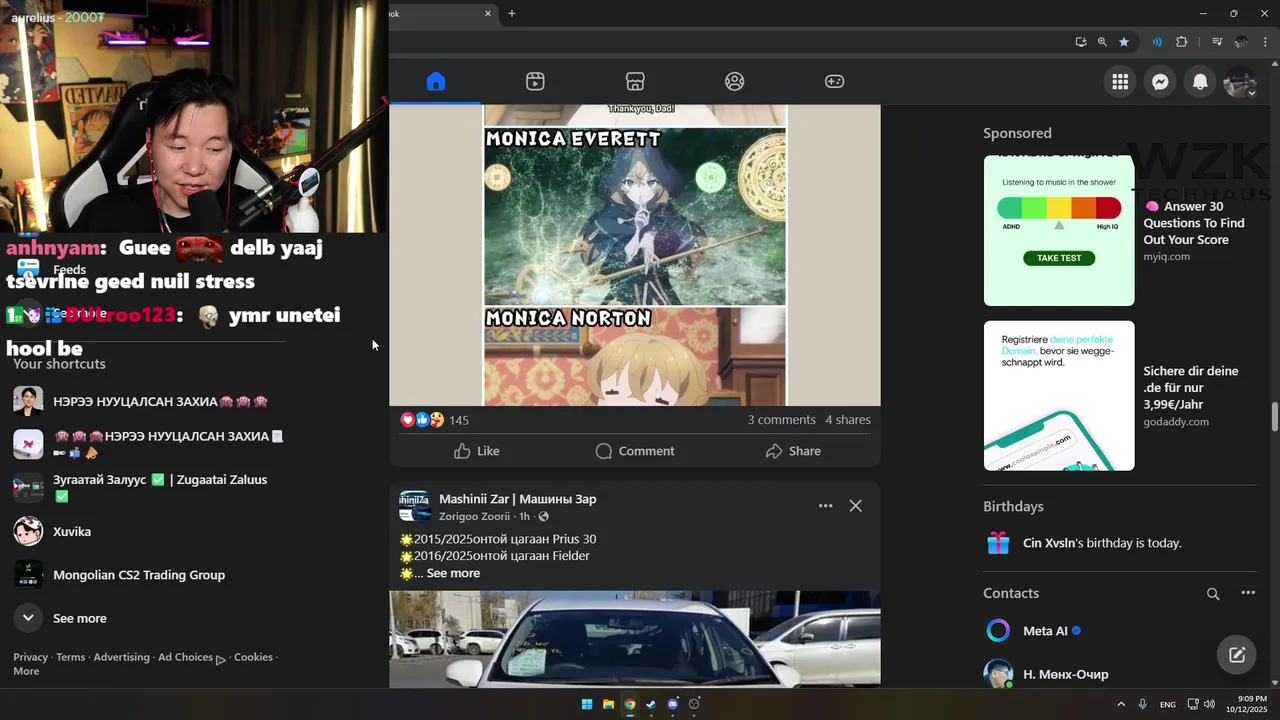Open Steam from the taskbar
Viewport: 1280px width, 720px height.
coord(651,704)
